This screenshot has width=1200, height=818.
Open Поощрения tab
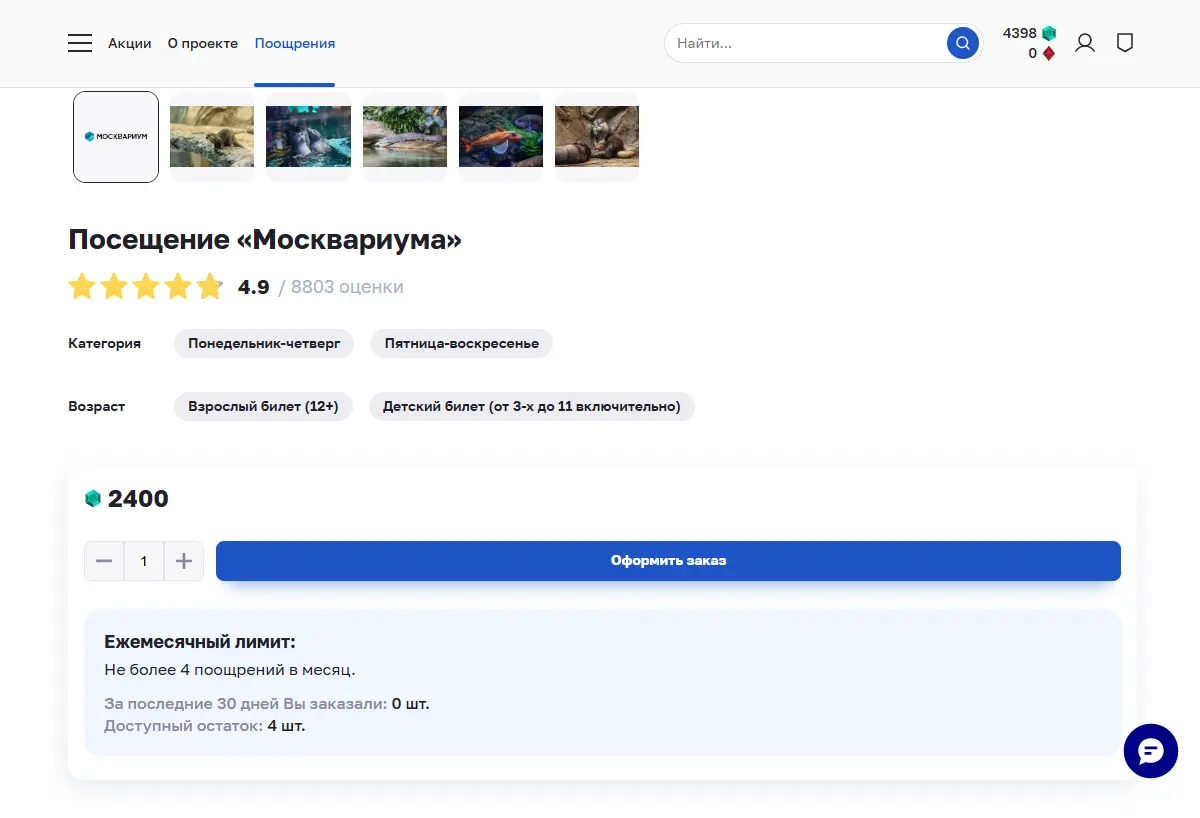tap(295, 43)
